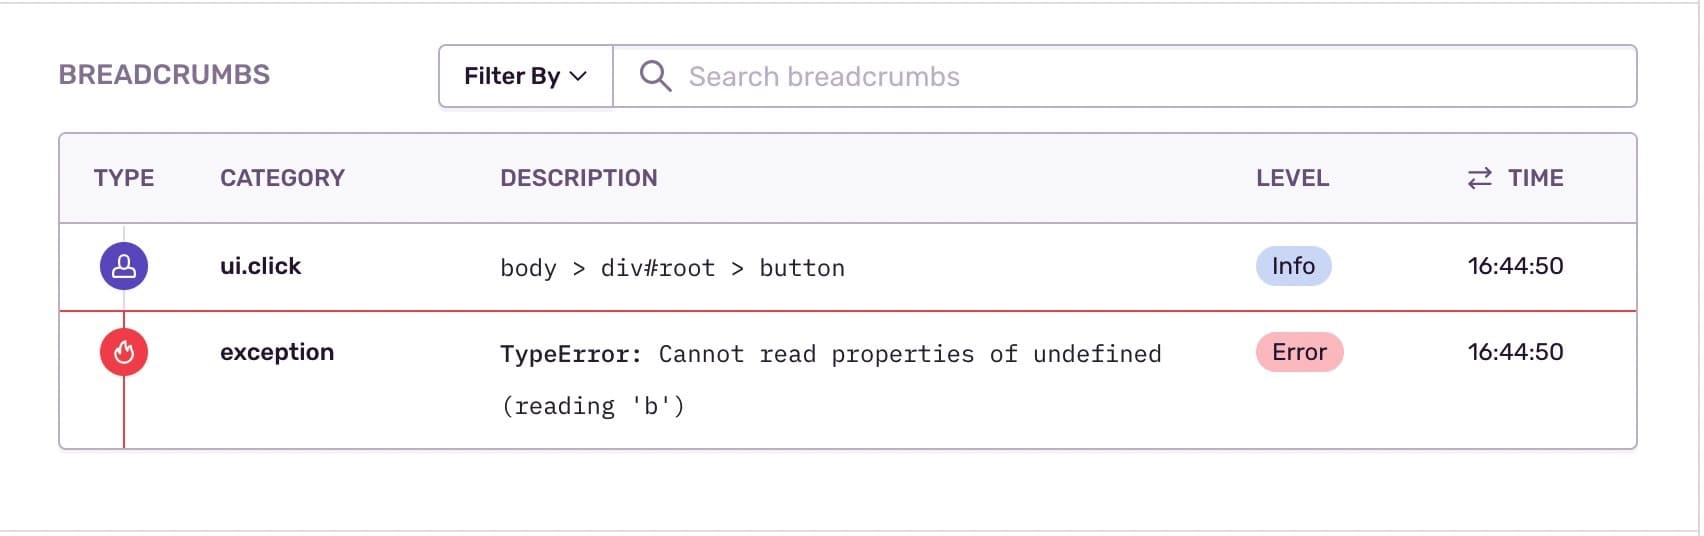Click the red flame exception icon

point(124,352)
